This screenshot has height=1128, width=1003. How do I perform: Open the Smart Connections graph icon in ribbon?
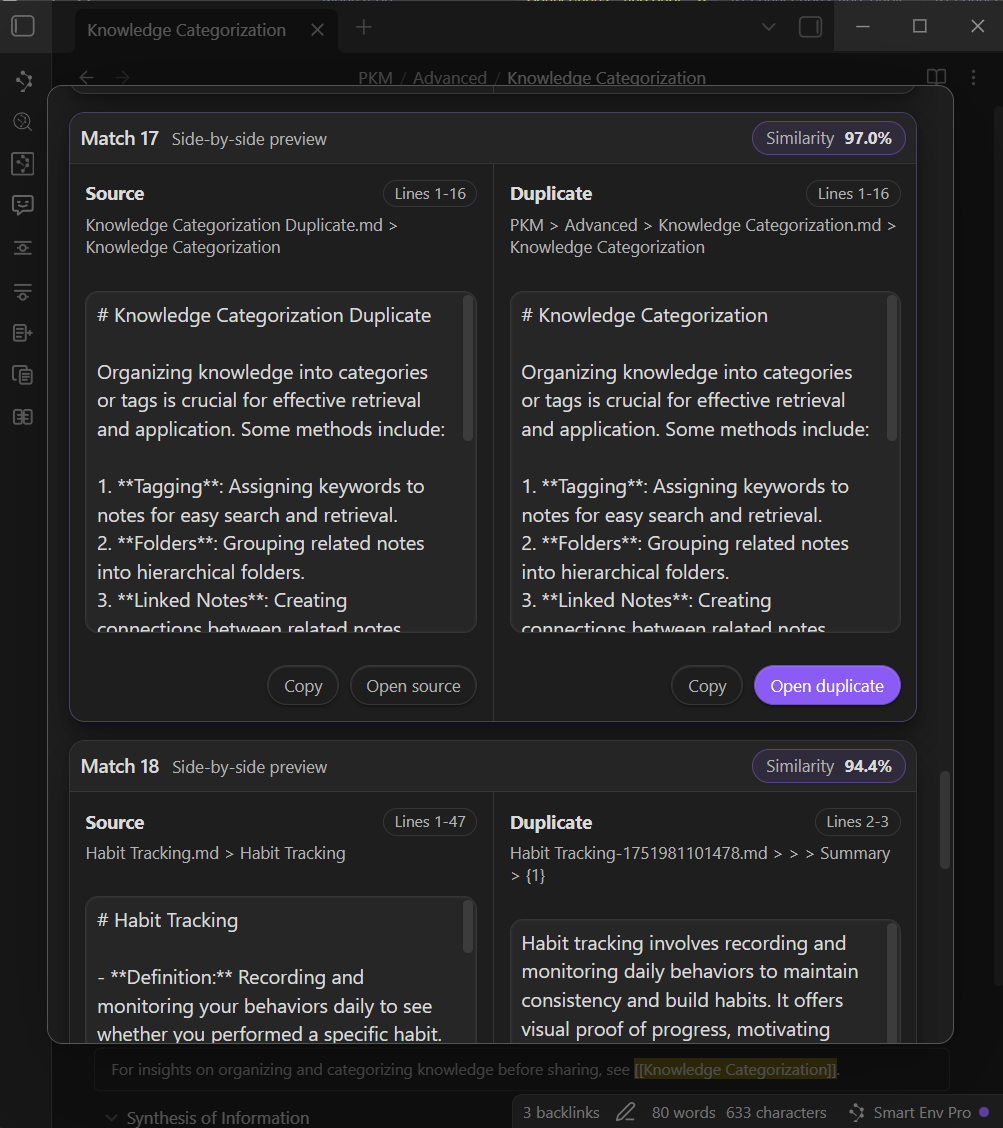(x=23, y=81)
